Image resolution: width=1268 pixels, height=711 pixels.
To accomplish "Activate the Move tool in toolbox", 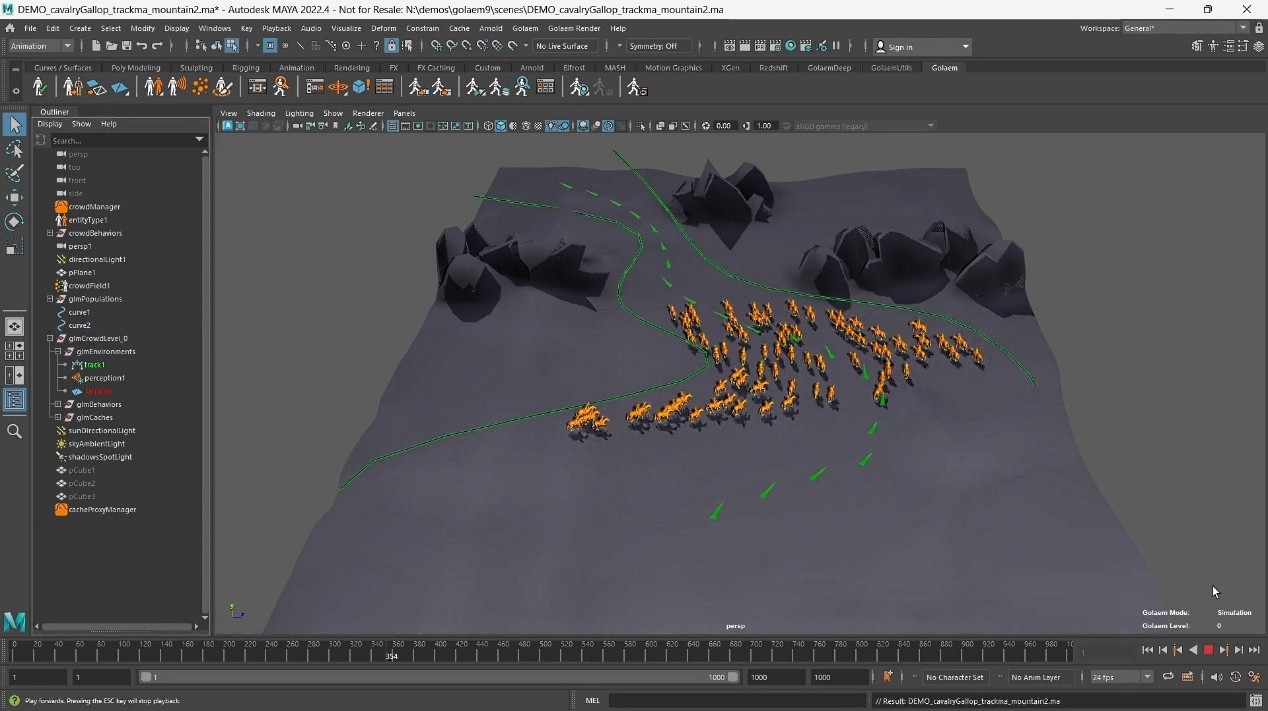I will tap(14, 197).
